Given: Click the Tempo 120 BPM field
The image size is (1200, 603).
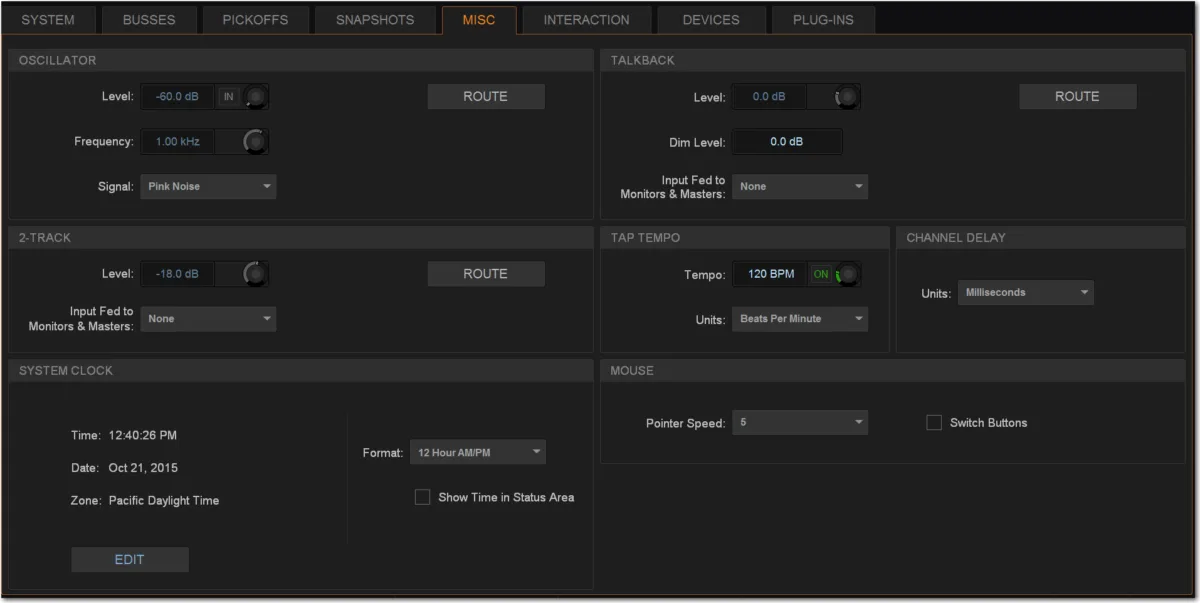Looking at the screenshot, I should click(769, 274).
